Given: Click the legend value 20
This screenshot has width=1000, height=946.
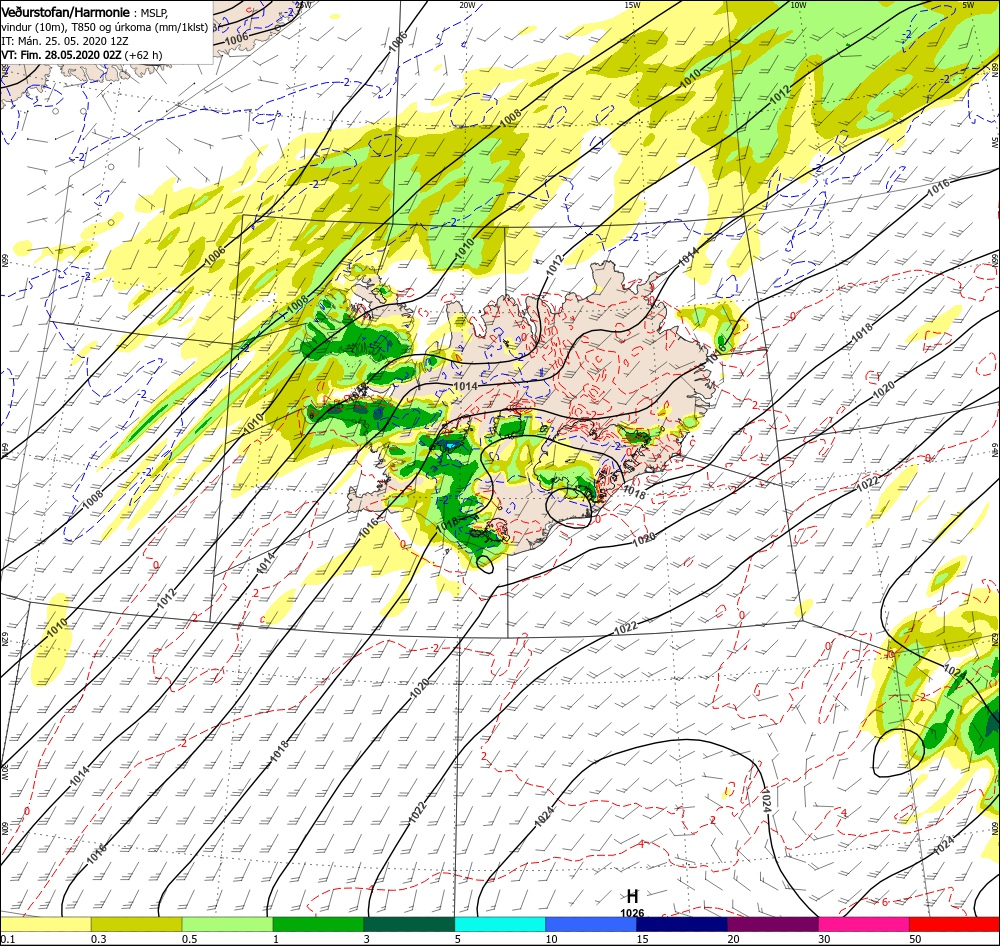Looking at the screenshot, I should pyautogui.click(x=733, y=939).
